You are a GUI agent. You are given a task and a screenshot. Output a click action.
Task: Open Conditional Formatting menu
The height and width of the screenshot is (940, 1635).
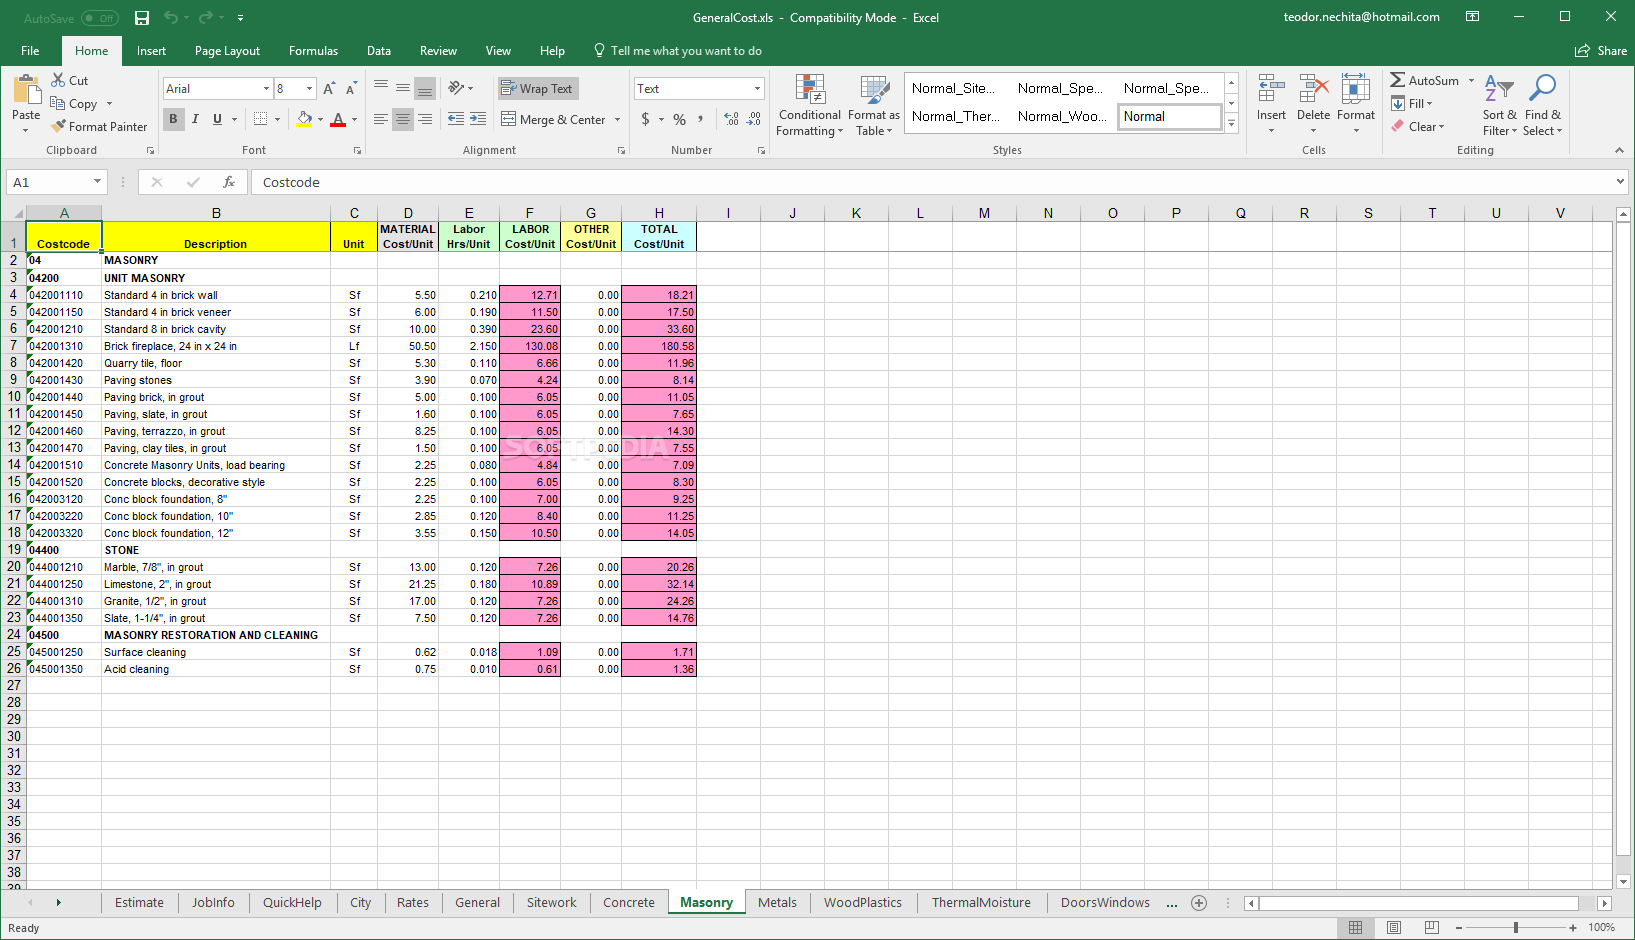pos(810,105)
